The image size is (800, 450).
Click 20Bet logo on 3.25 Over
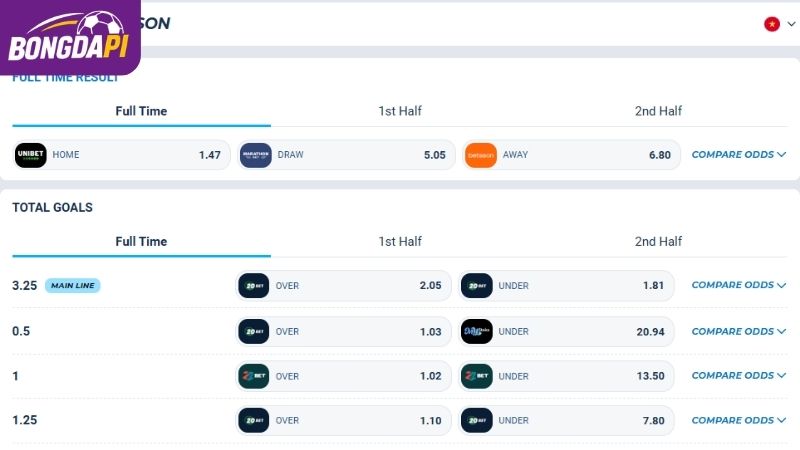[x=254, y=286]
